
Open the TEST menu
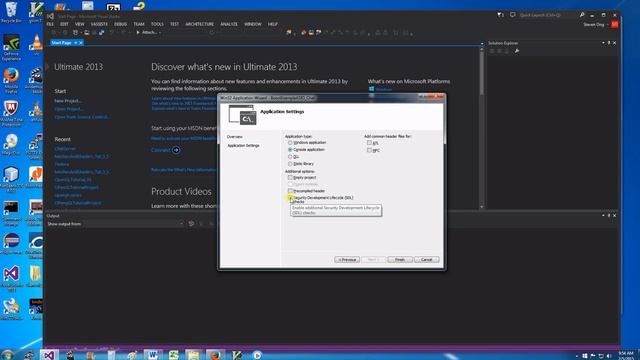coord(174,24)
